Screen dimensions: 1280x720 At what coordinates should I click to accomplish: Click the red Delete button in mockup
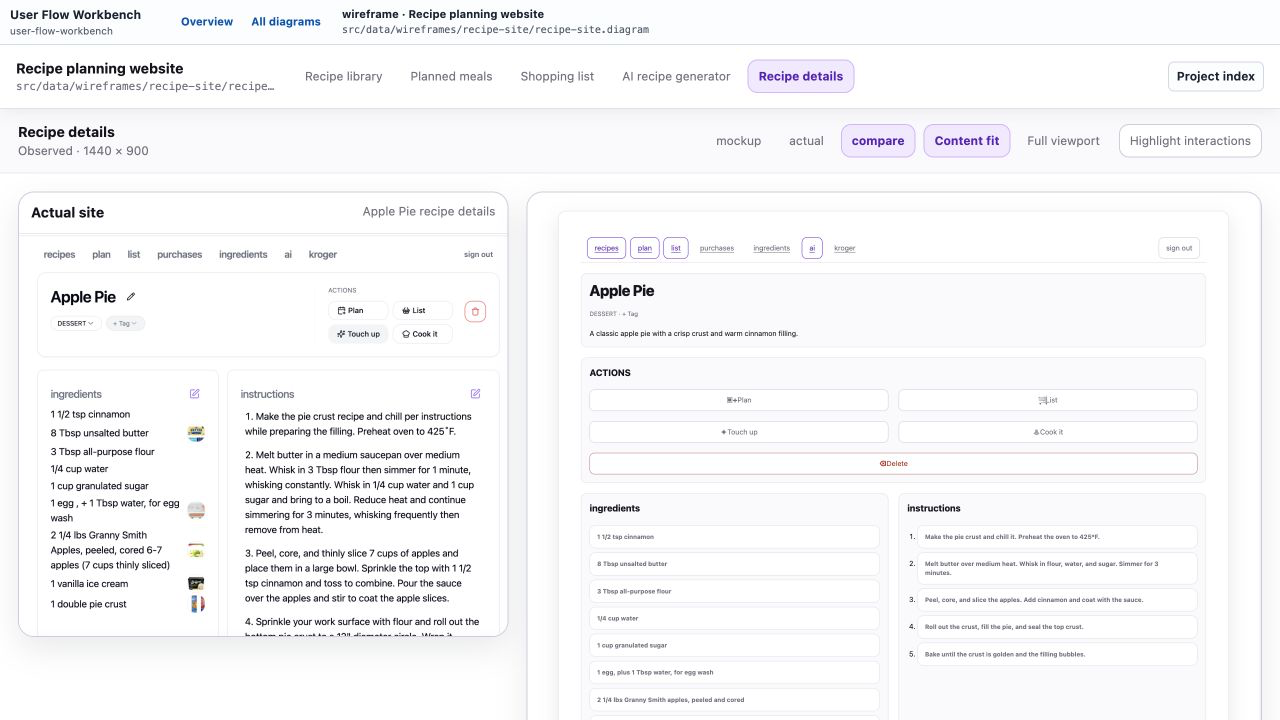pos(893,464)
